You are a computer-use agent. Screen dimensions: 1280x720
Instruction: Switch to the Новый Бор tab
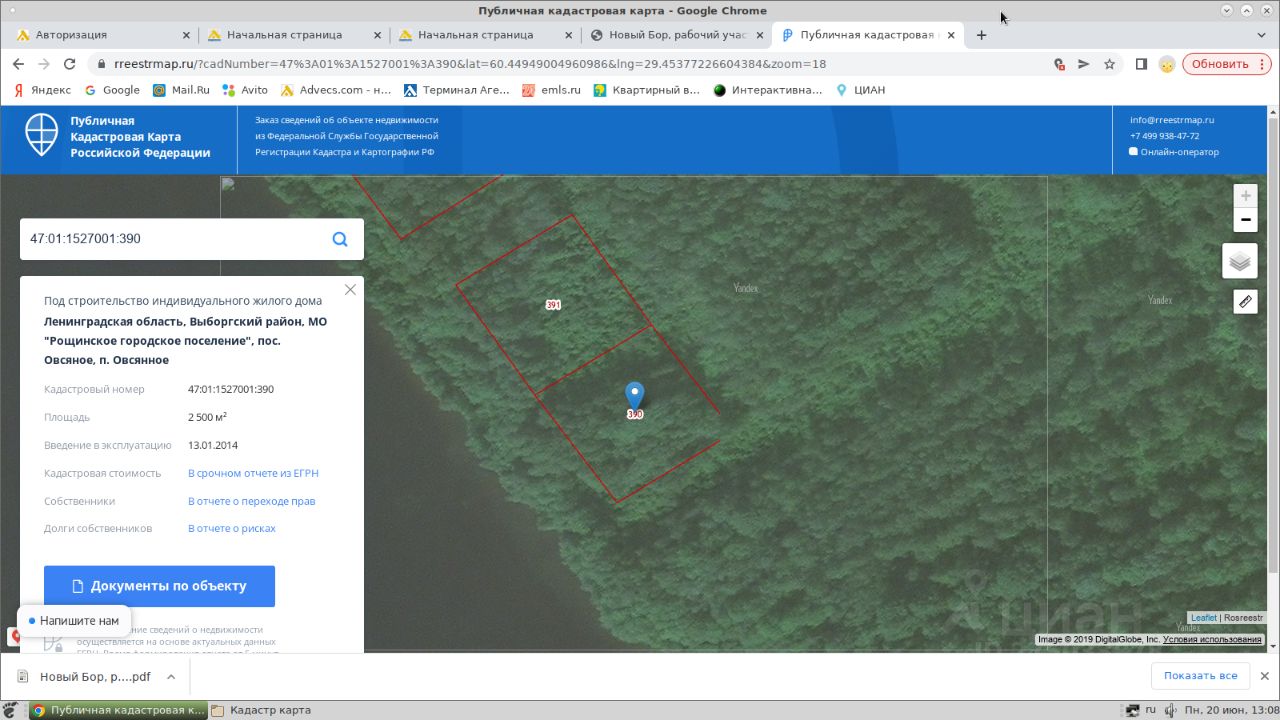[678, 35]
